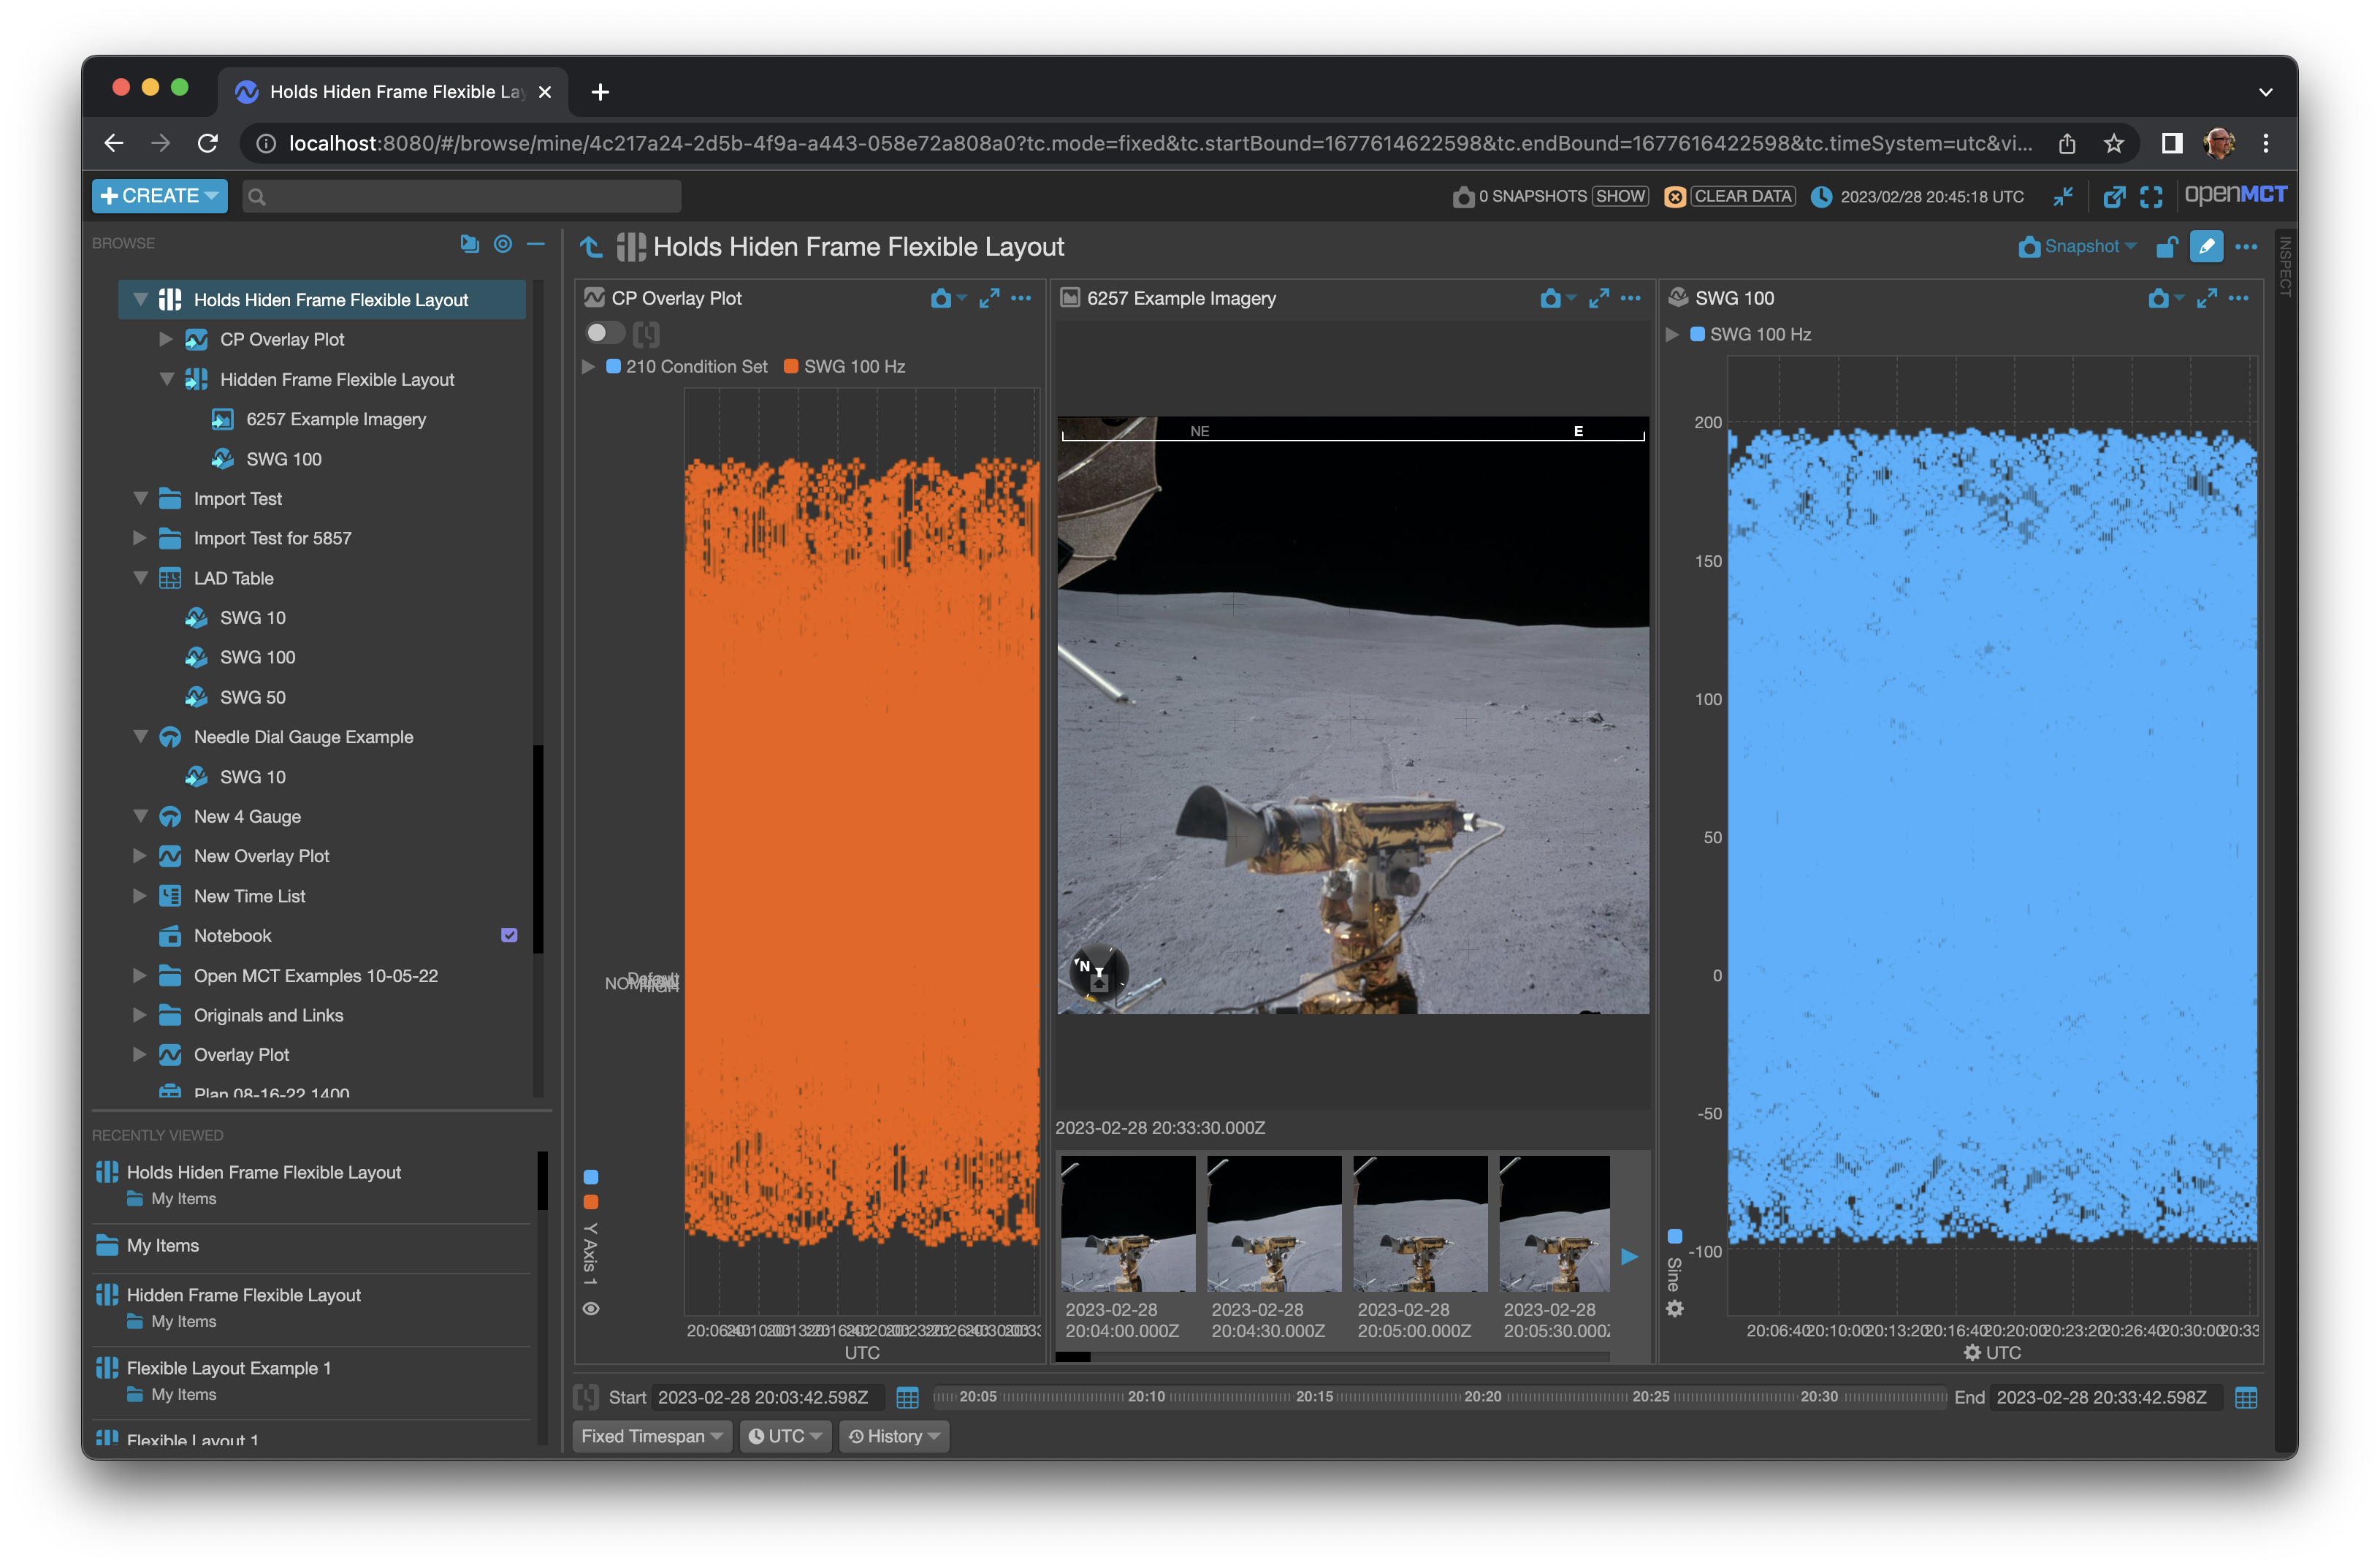
Task: Open My Items in recently viewed
Action: 162,1246
